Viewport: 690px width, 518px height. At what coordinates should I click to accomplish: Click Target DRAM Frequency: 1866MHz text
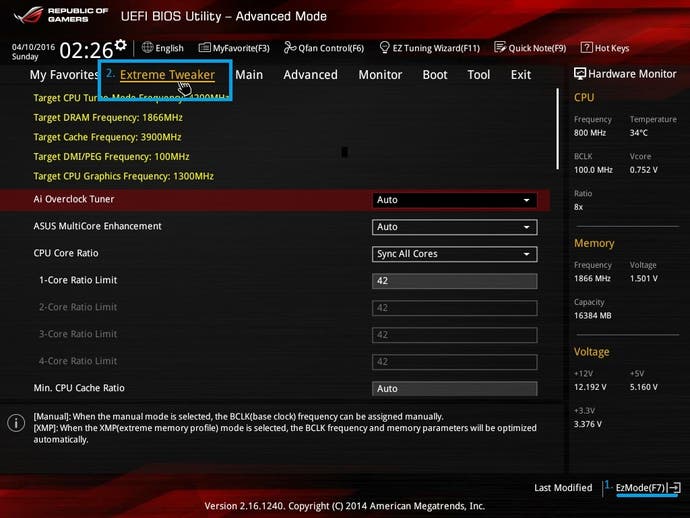click(108, 118)
